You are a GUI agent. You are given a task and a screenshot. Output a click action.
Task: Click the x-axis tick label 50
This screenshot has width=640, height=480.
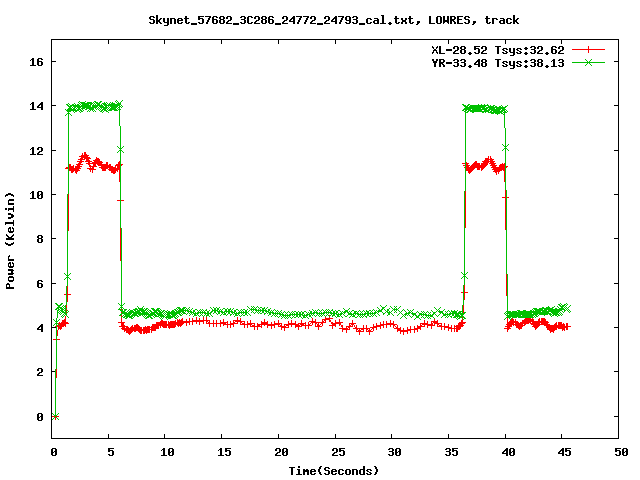point(621,452)
